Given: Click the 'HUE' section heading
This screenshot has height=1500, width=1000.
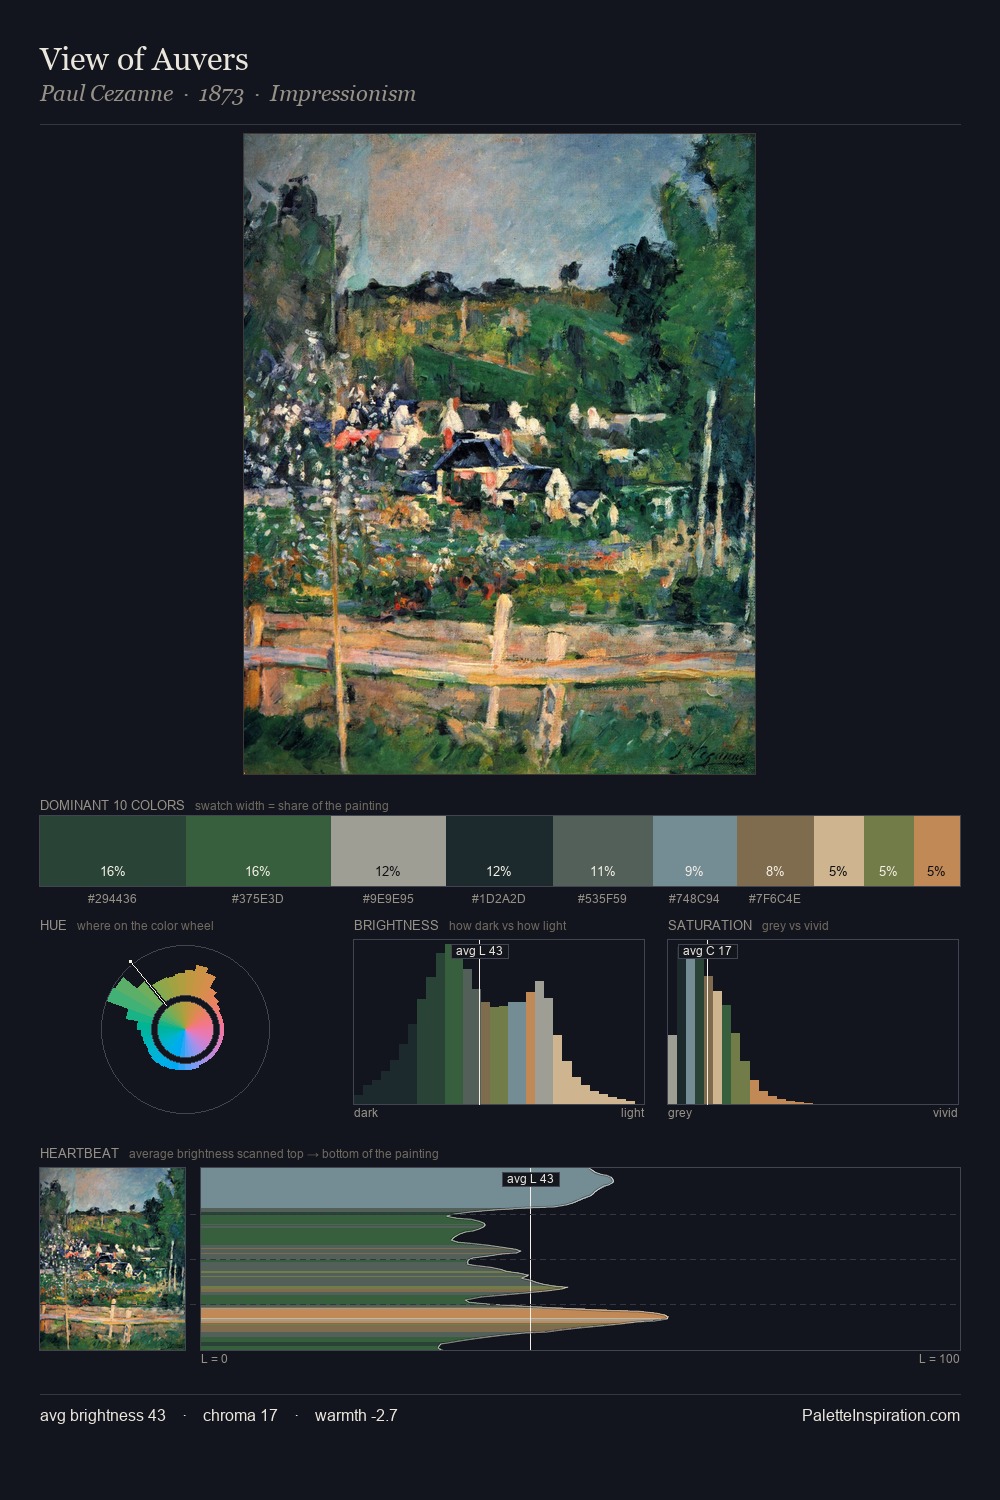Looking at the screenshot, I should [53, 925].
